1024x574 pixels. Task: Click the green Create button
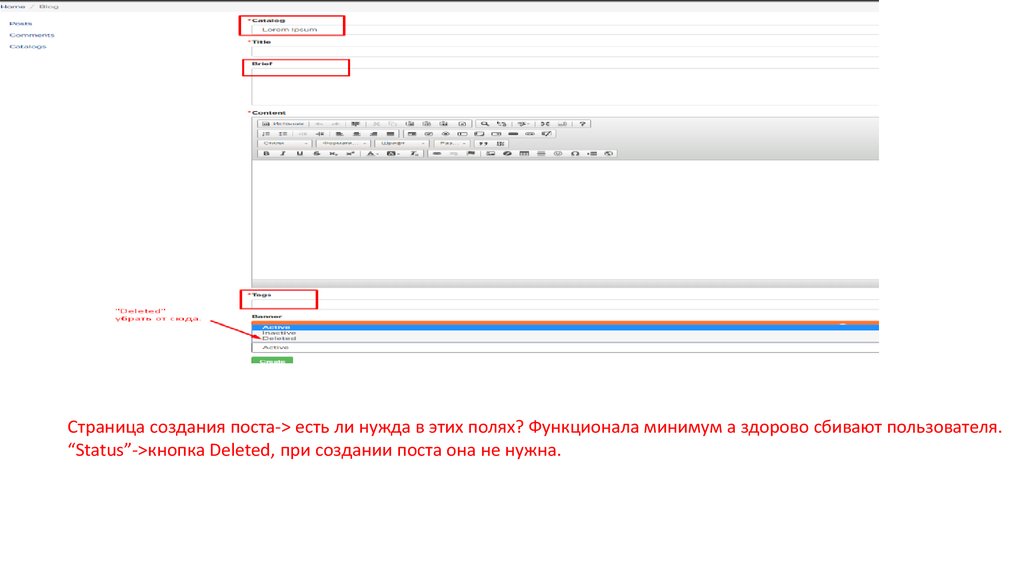tap(272, 360)
